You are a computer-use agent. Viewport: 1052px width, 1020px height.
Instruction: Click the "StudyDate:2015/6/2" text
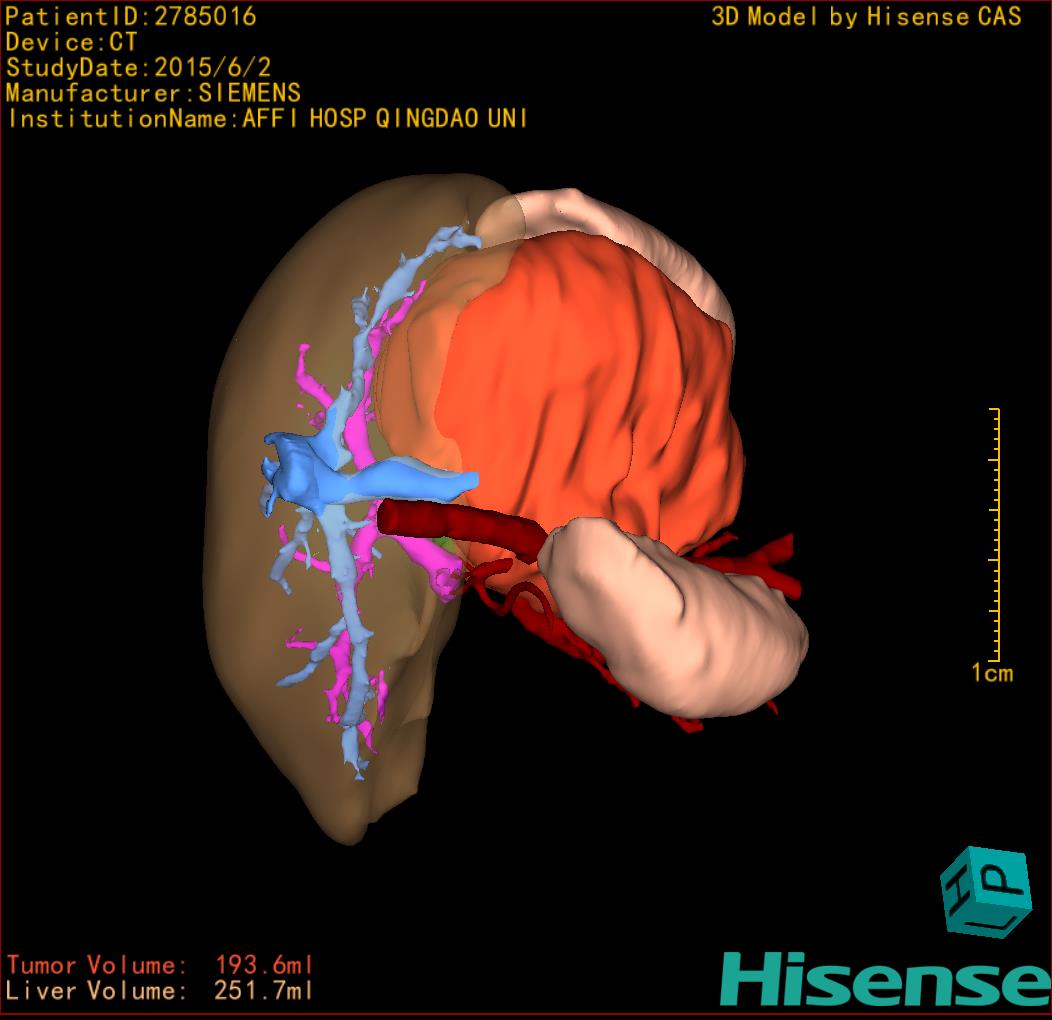tap(138, 68)
